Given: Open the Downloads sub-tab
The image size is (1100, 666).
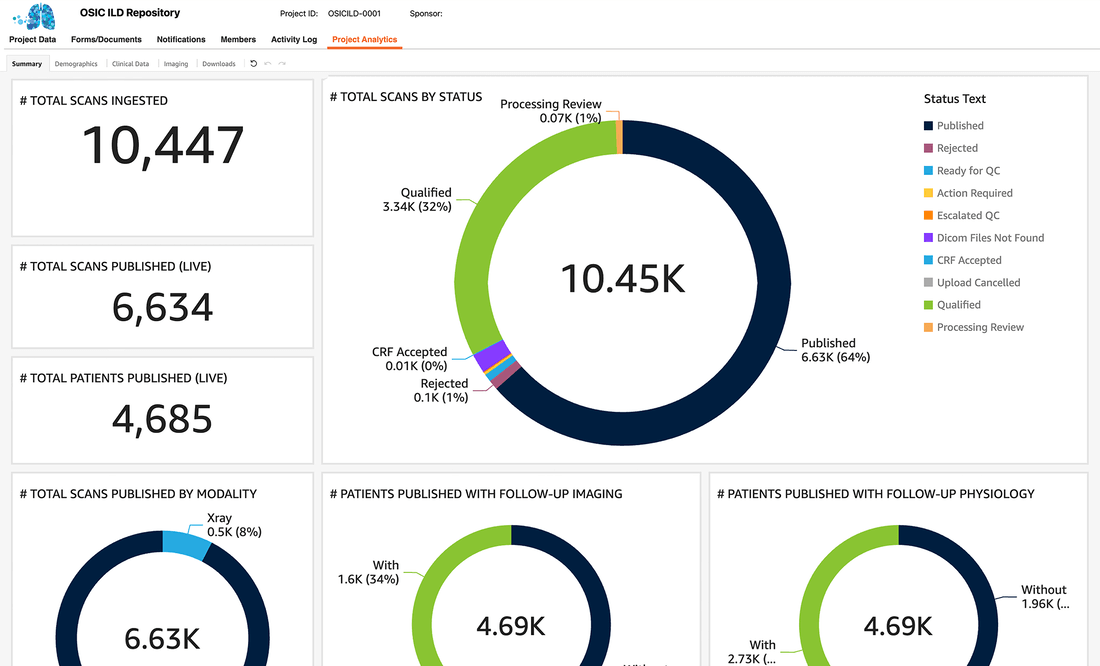Looking at the screenshot, I should (219, 64).
